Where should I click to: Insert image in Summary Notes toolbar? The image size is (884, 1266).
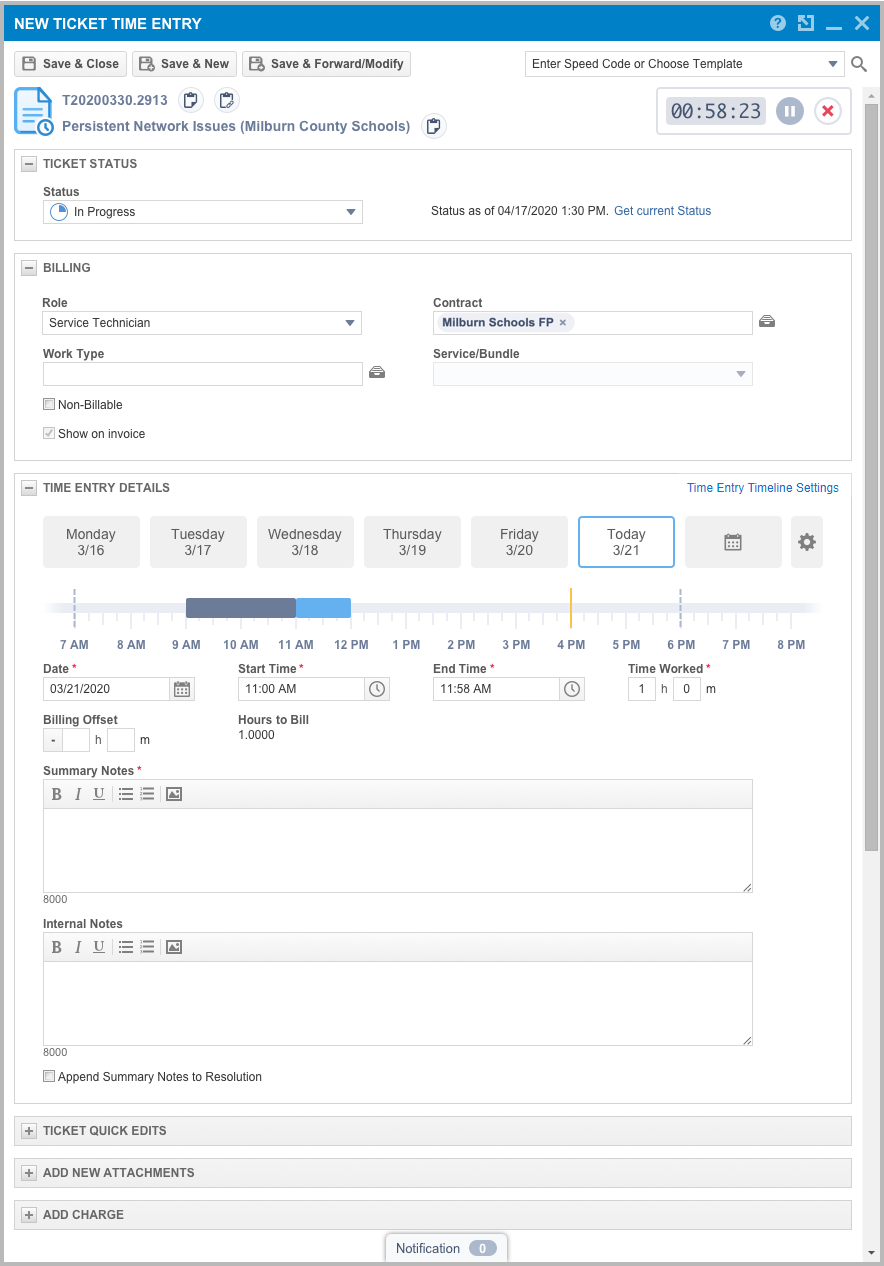pyautogui.click(x=174, y=794)
